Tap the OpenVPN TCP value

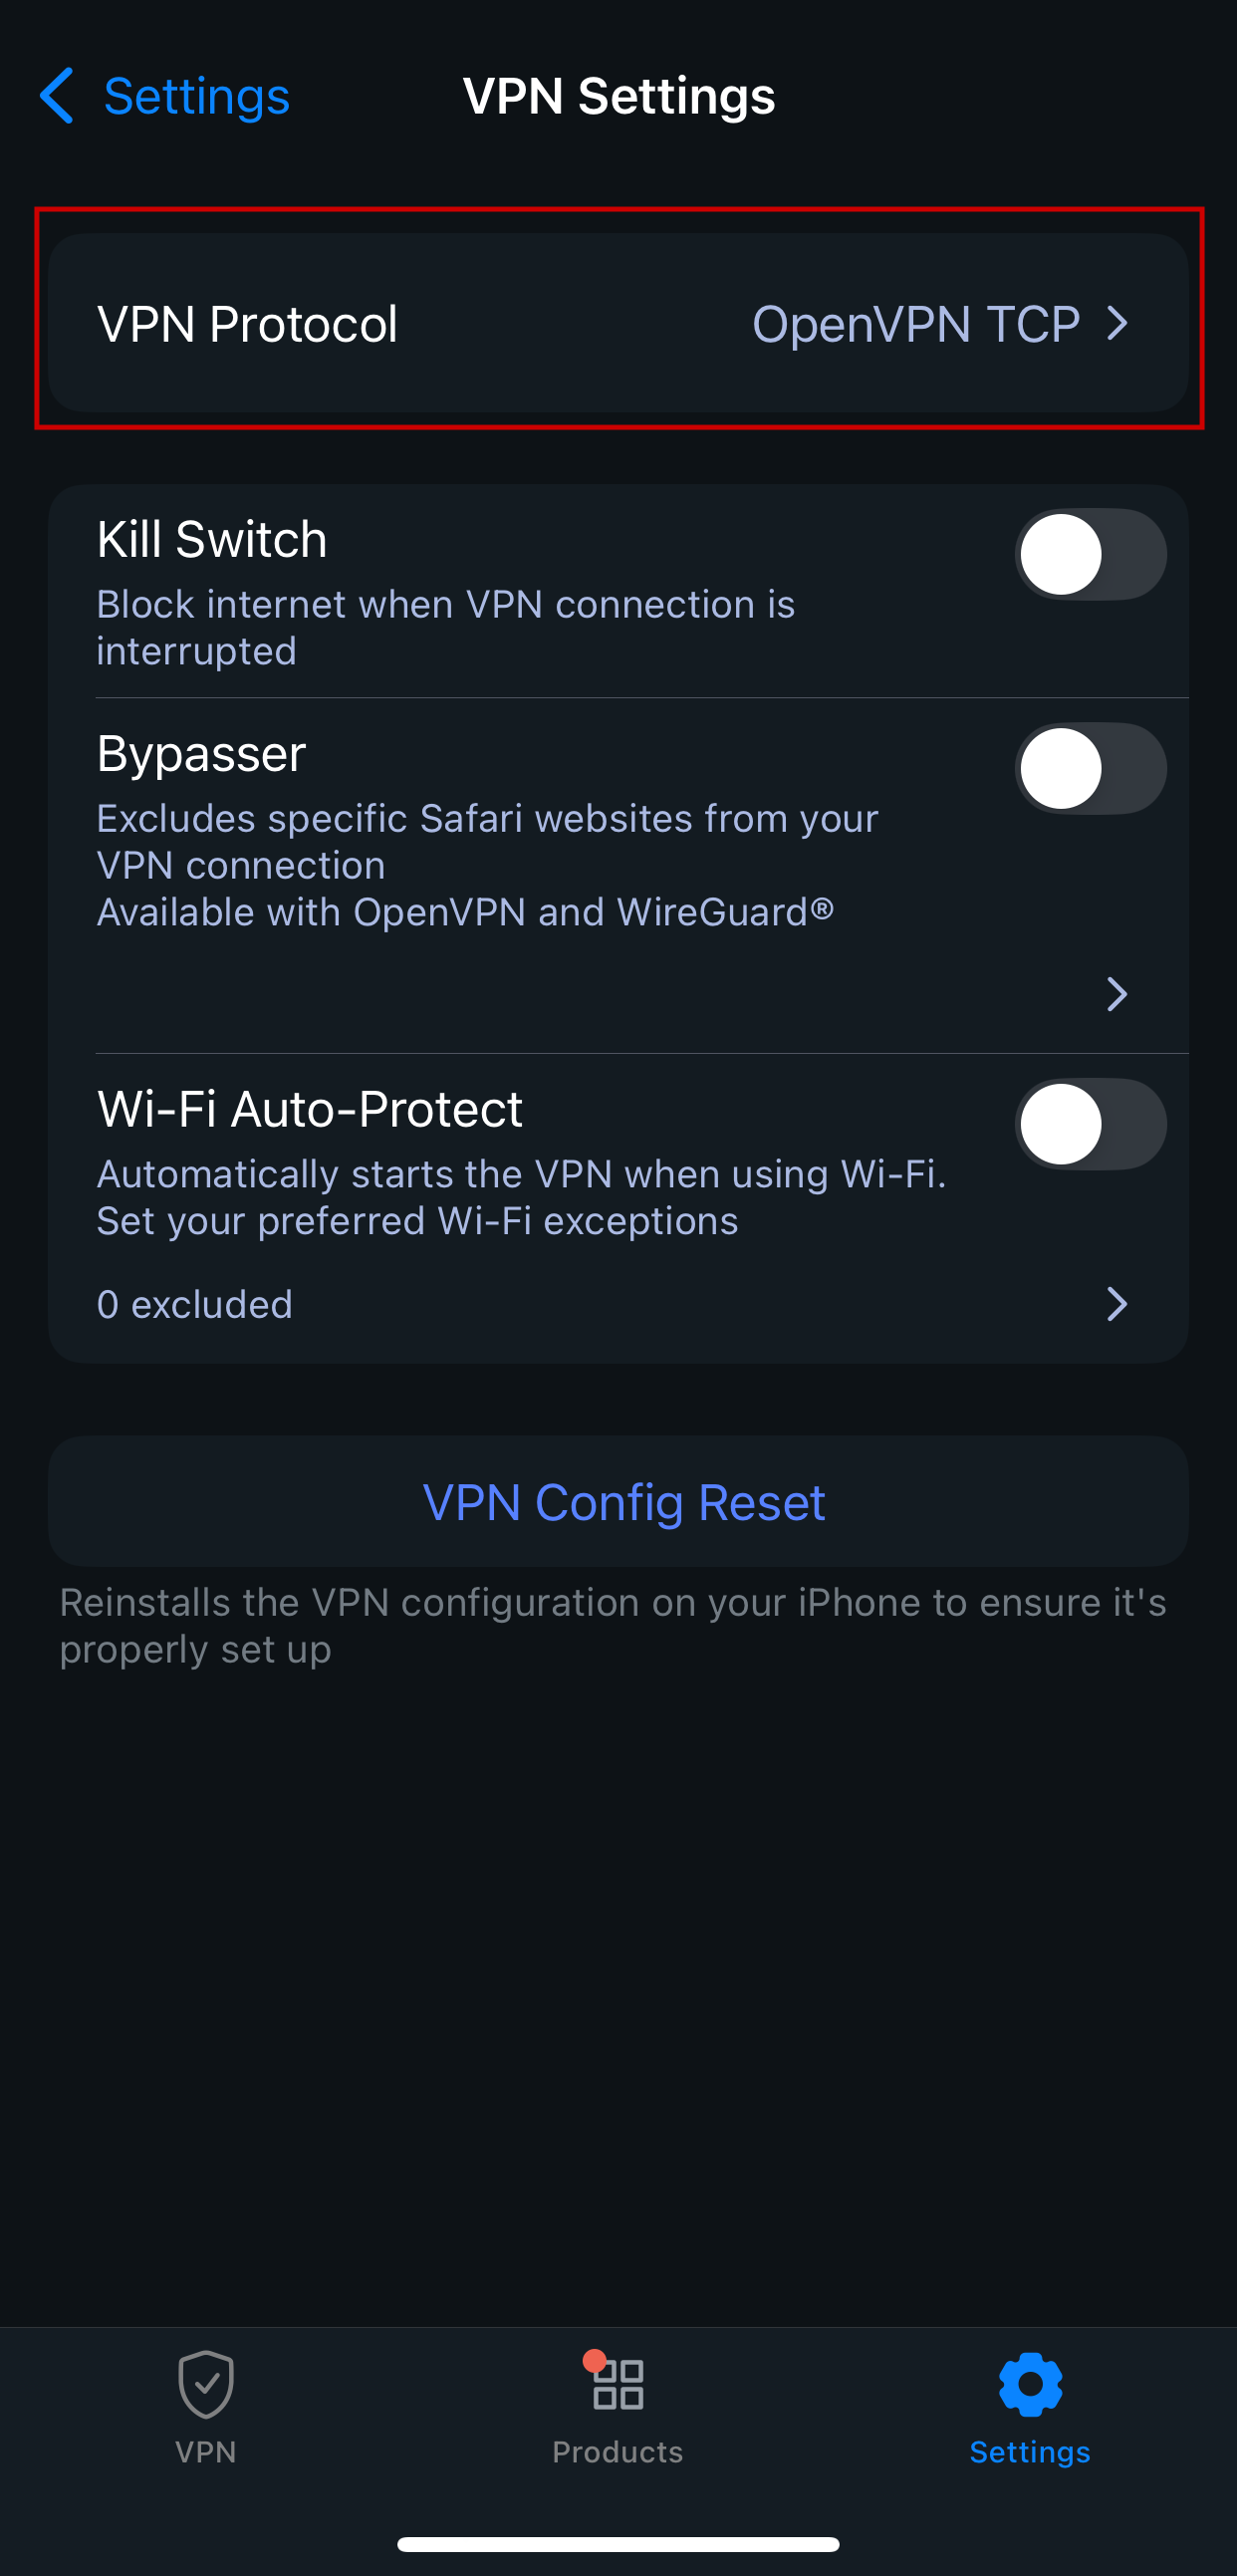coord(916,322)
